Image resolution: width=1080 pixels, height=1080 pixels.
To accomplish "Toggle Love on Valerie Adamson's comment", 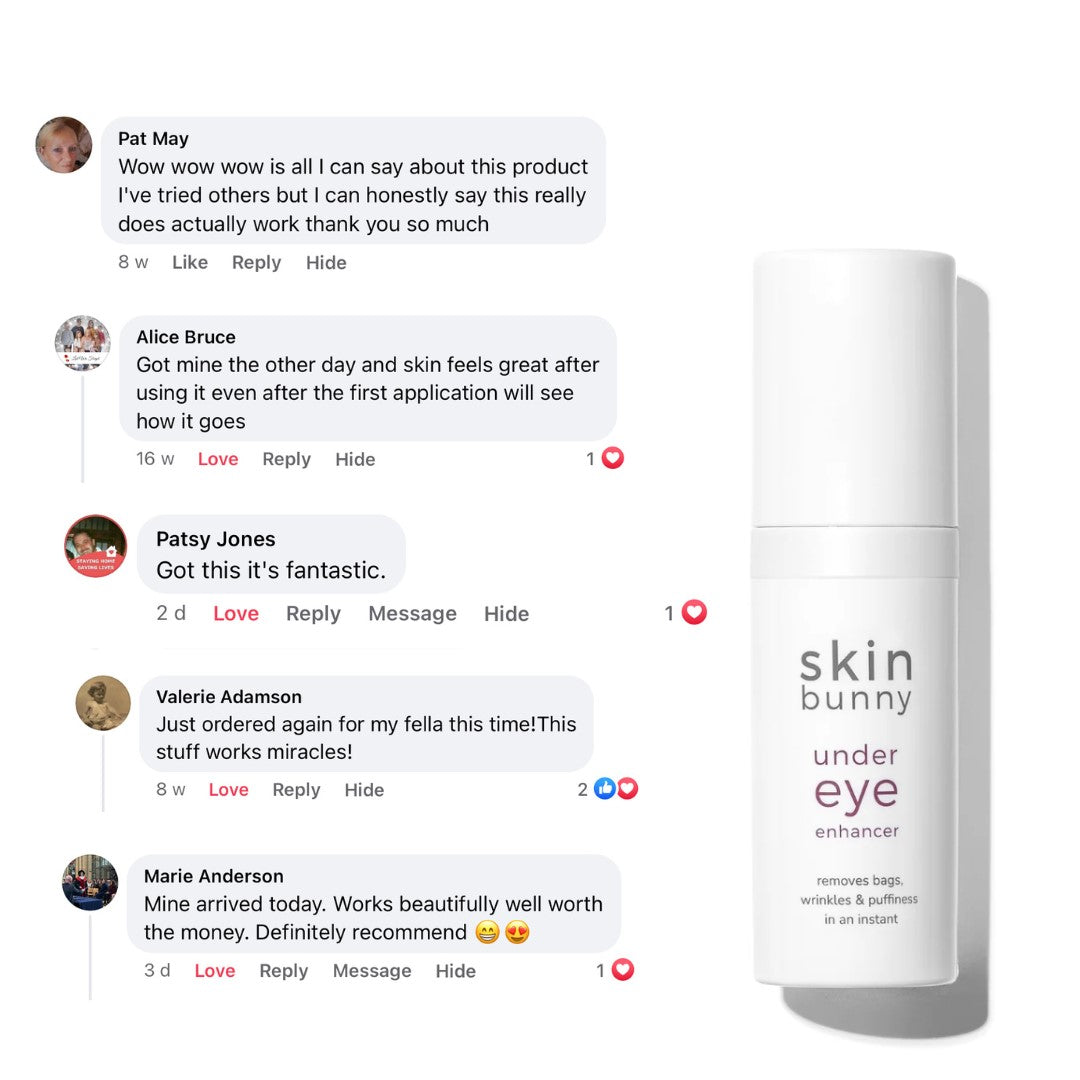I will [x=229, y=790].
